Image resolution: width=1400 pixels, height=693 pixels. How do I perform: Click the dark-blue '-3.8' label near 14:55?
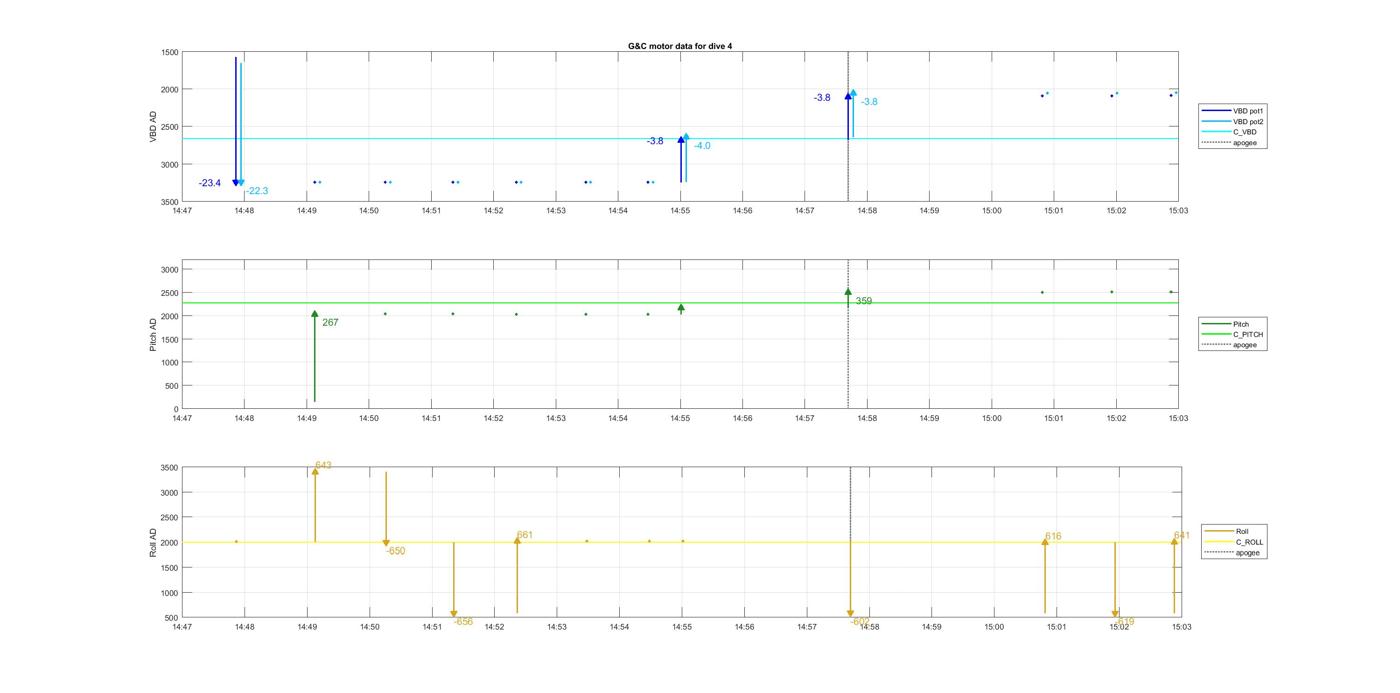pos(655,142)
